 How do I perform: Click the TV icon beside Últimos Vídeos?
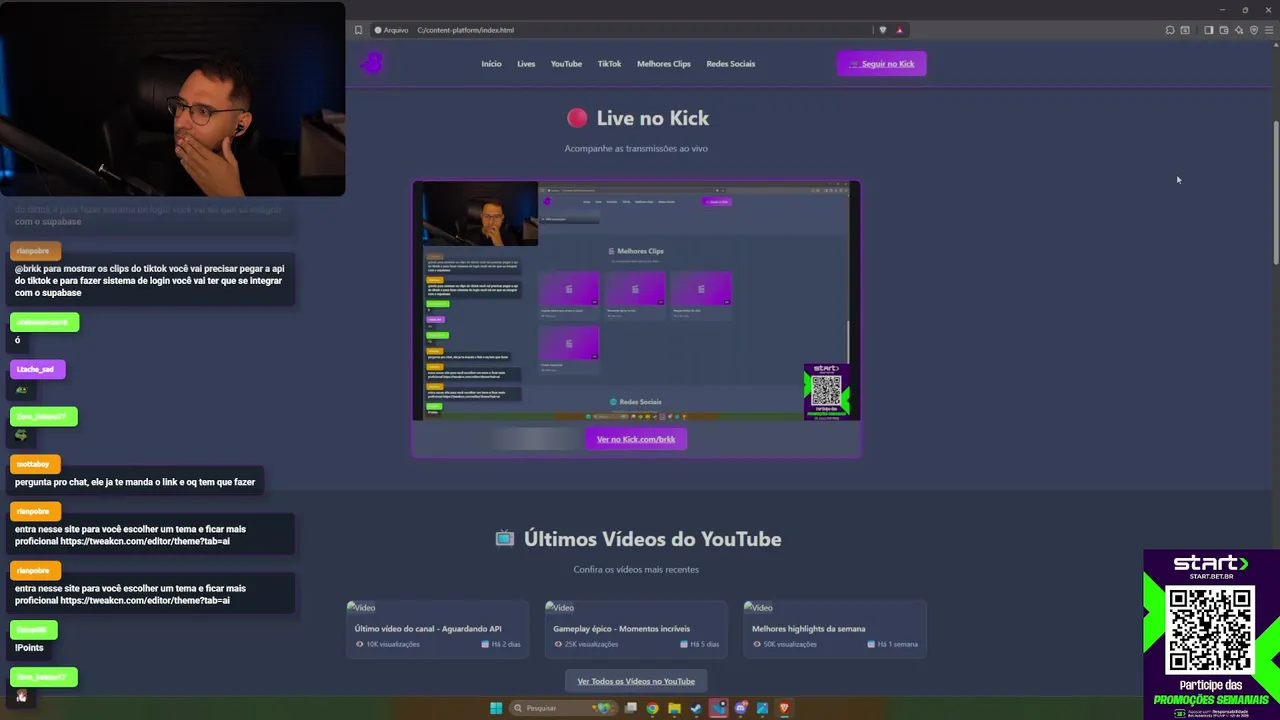505,539
